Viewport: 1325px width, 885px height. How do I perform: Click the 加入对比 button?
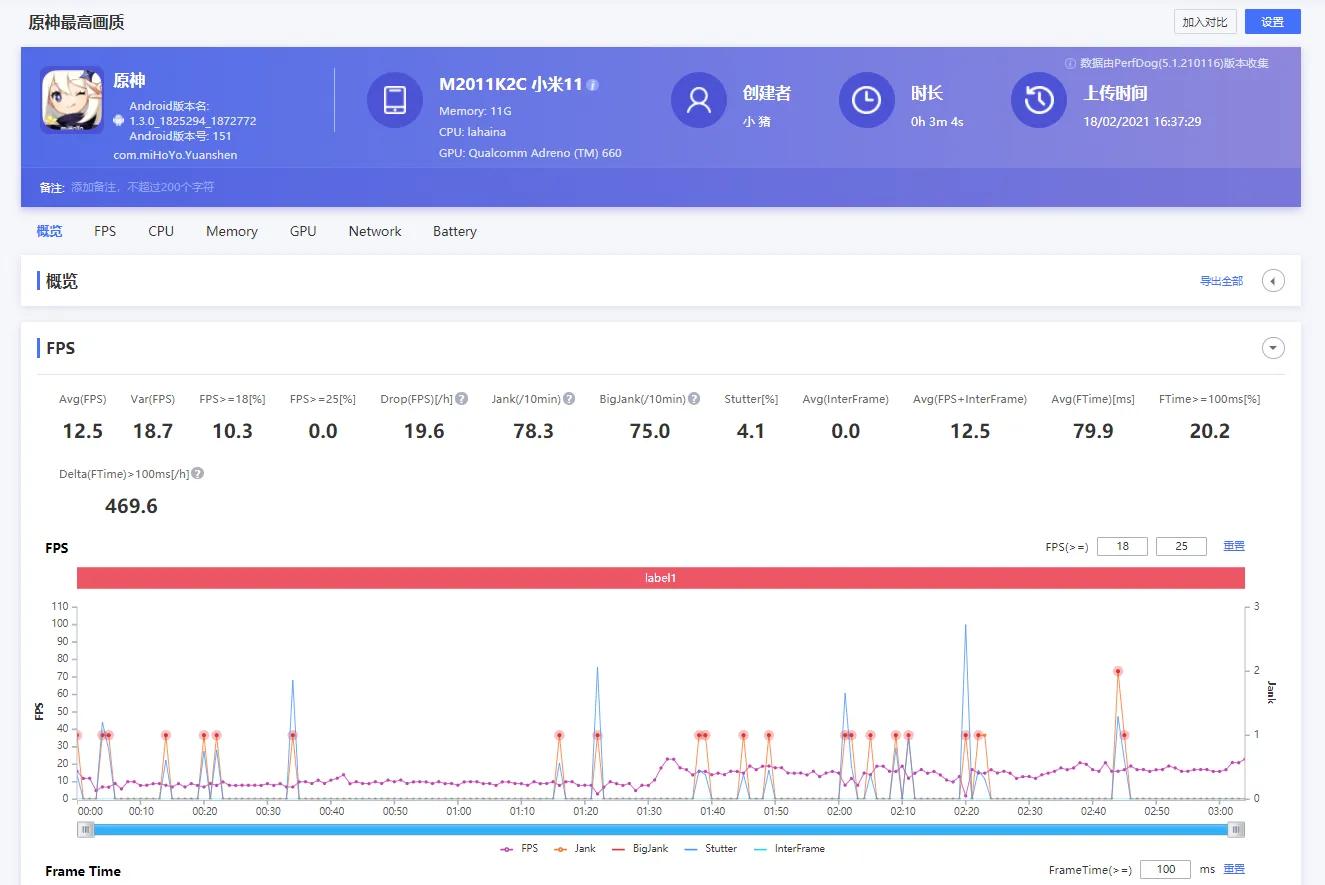pos(1205,22)
